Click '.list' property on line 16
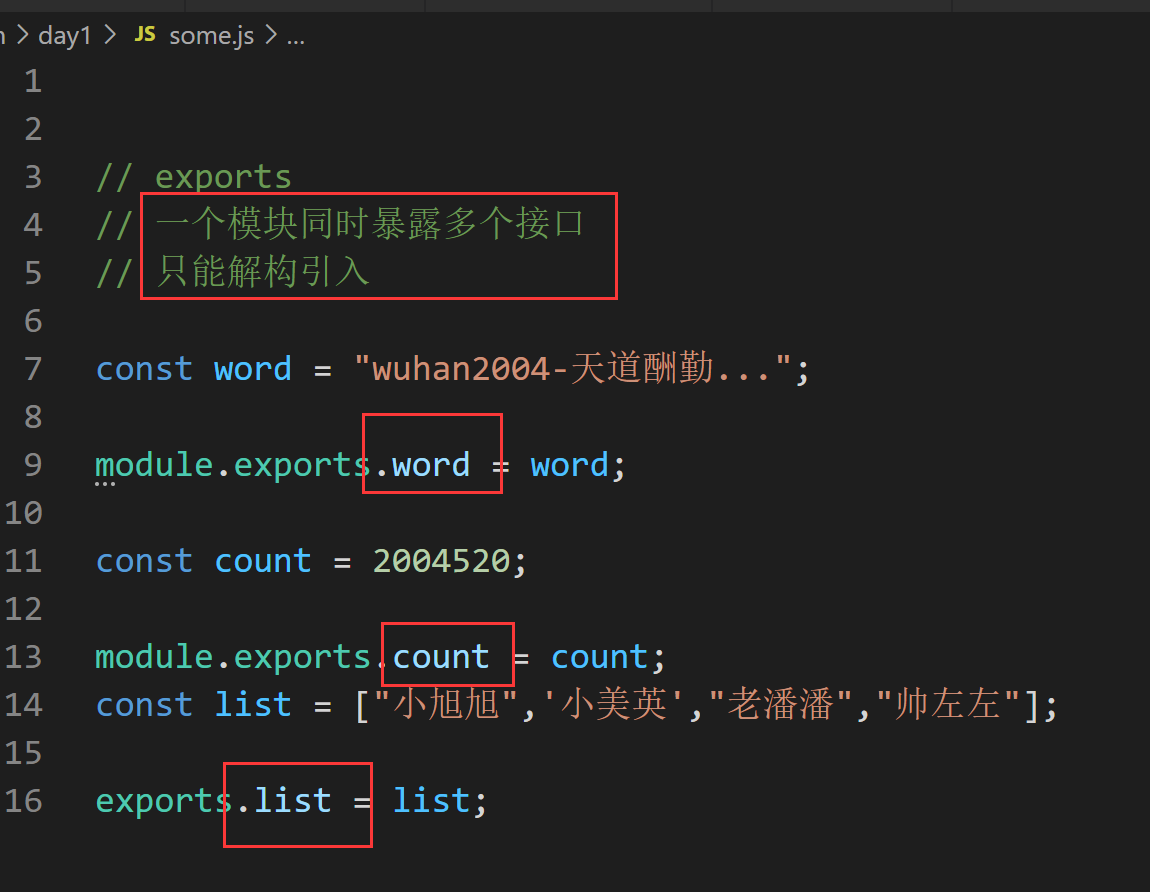 pos(284,800)
